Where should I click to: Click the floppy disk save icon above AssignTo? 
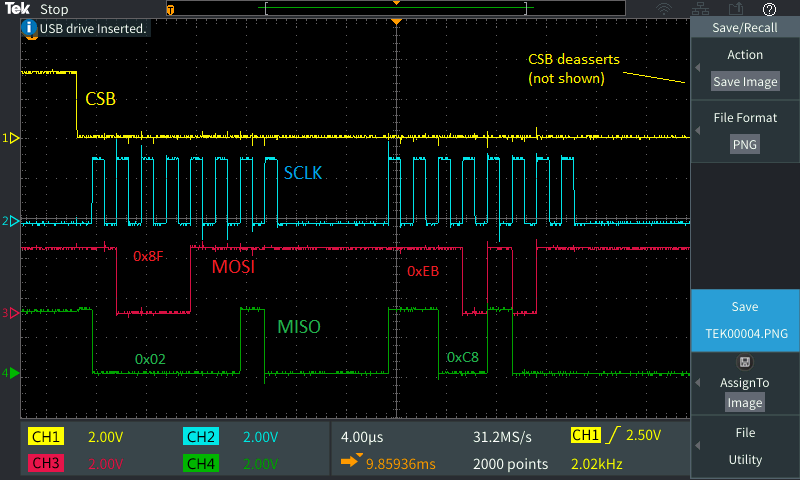point(744,362)
